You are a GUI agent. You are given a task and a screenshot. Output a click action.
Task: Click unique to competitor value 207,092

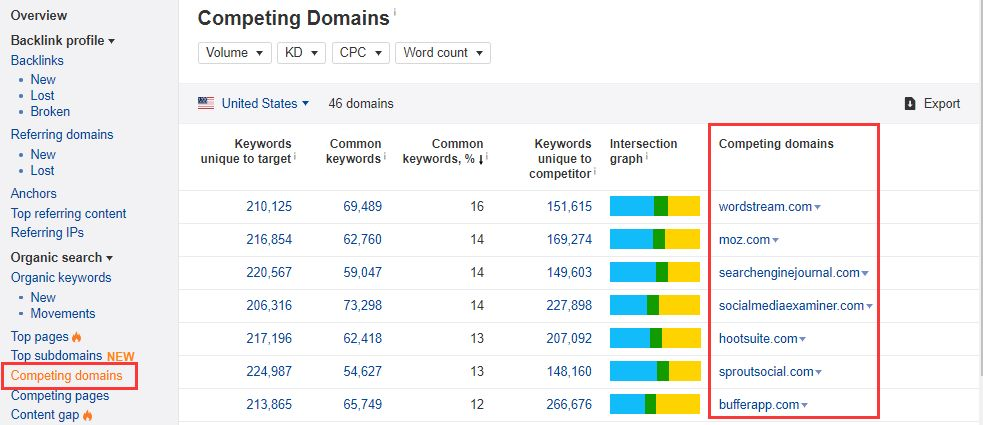point(569,338)
